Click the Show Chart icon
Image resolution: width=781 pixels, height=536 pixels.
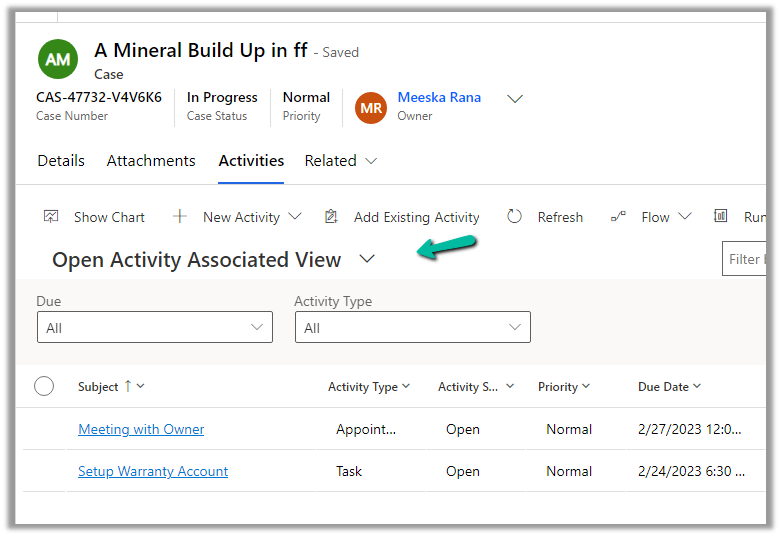[x=51, y=217]
